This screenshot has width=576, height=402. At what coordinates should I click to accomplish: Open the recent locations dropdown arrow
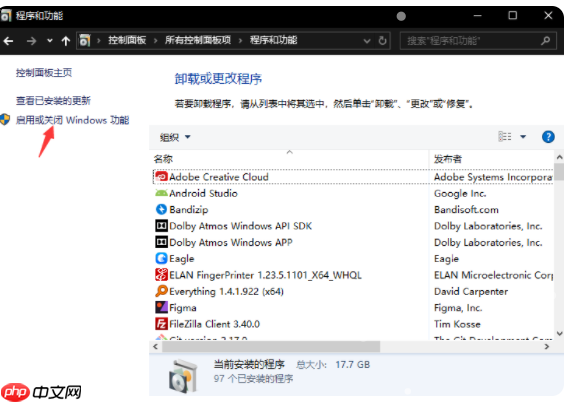coord(50,41)
